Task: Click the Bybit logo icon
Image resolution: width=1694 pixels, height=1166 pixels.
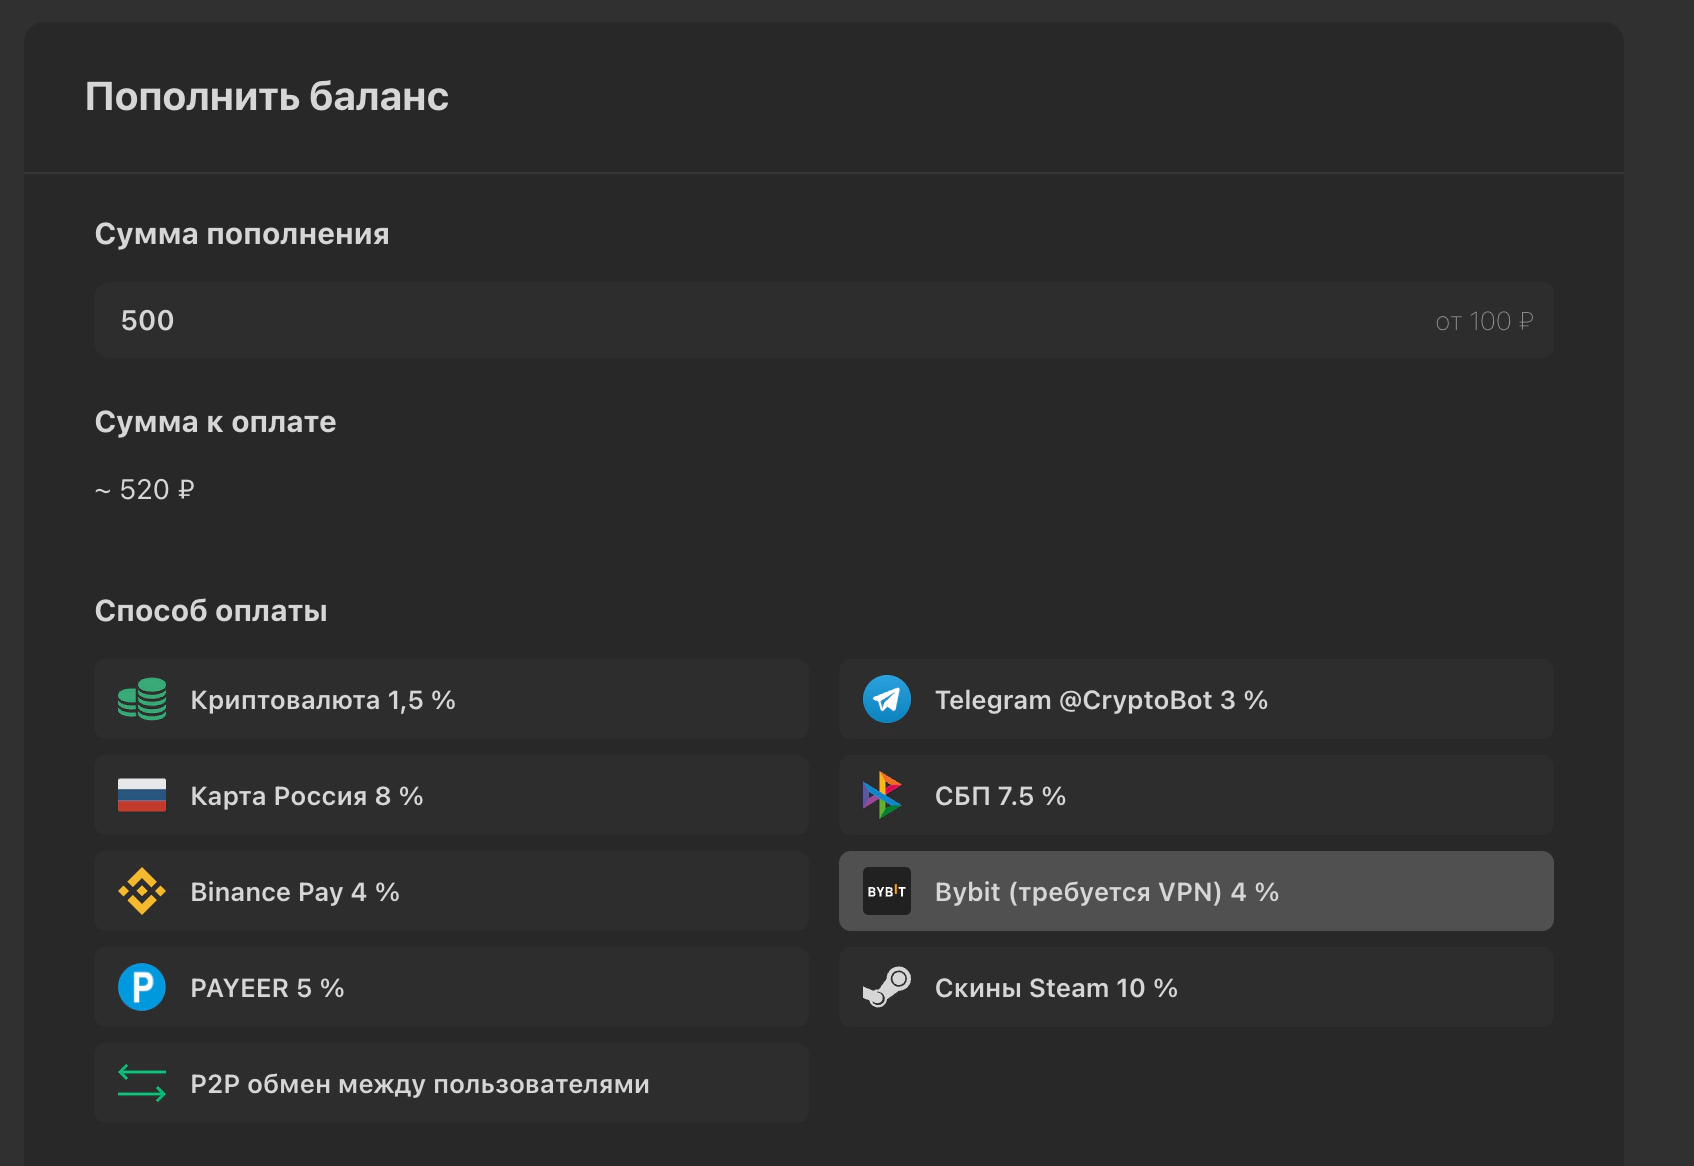Action: 886,891
